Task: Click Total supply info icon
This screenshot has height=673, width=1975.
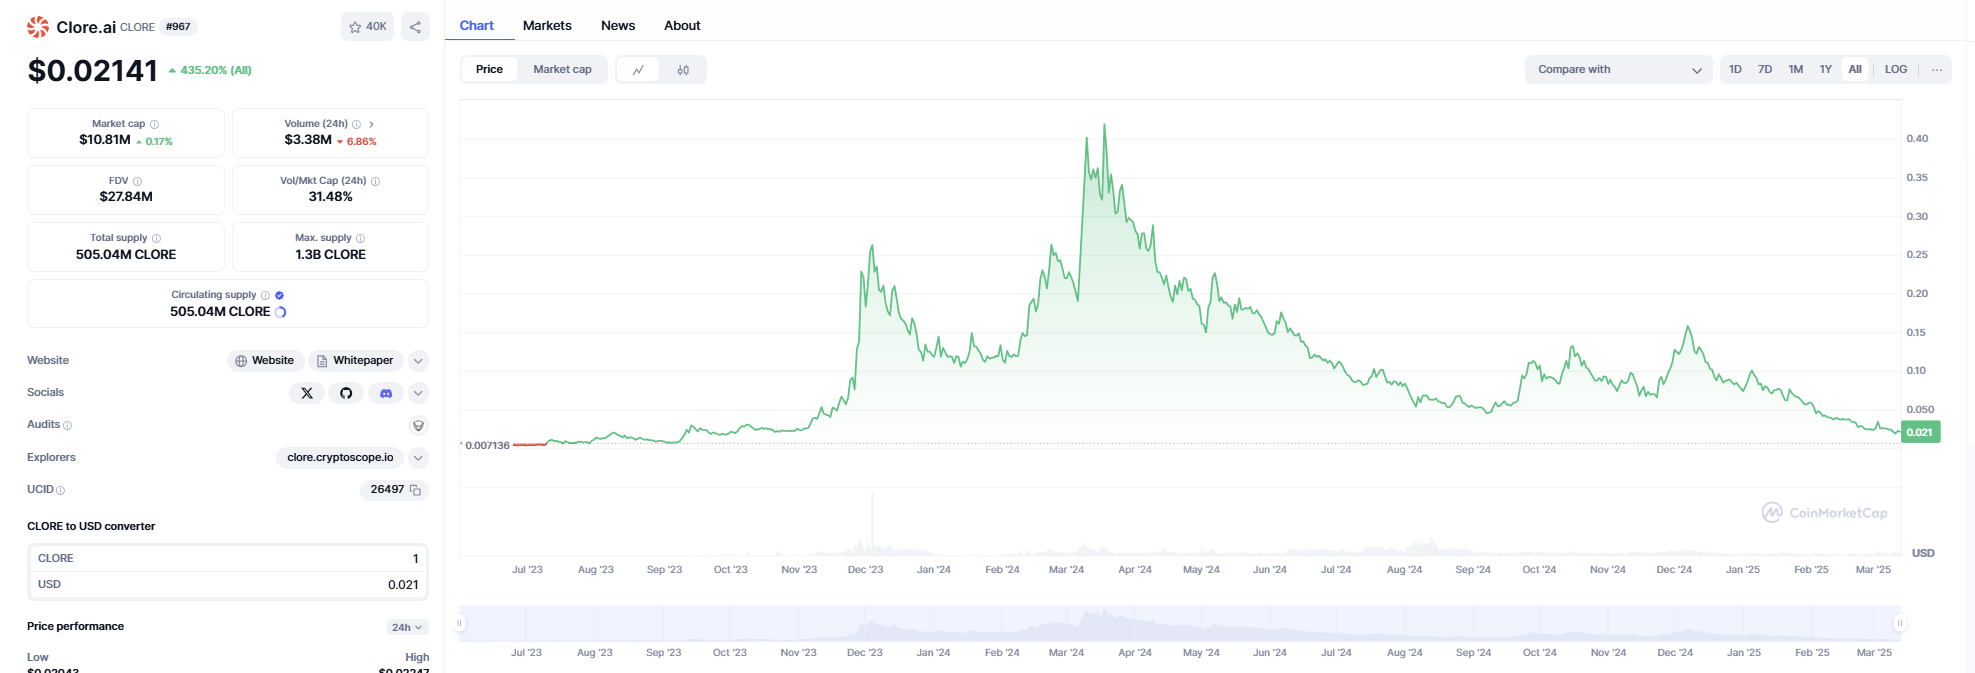Action: 156,238
